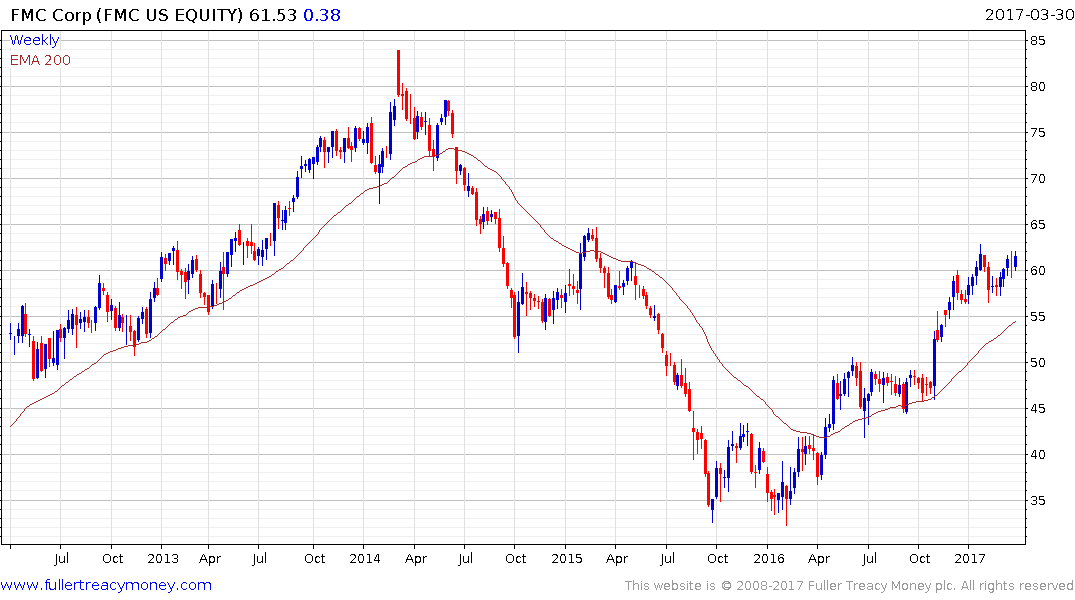The width and height of the screenshot is (1075, 600).
Task: Click the last price value 61.53
Action: coord(273,15)
